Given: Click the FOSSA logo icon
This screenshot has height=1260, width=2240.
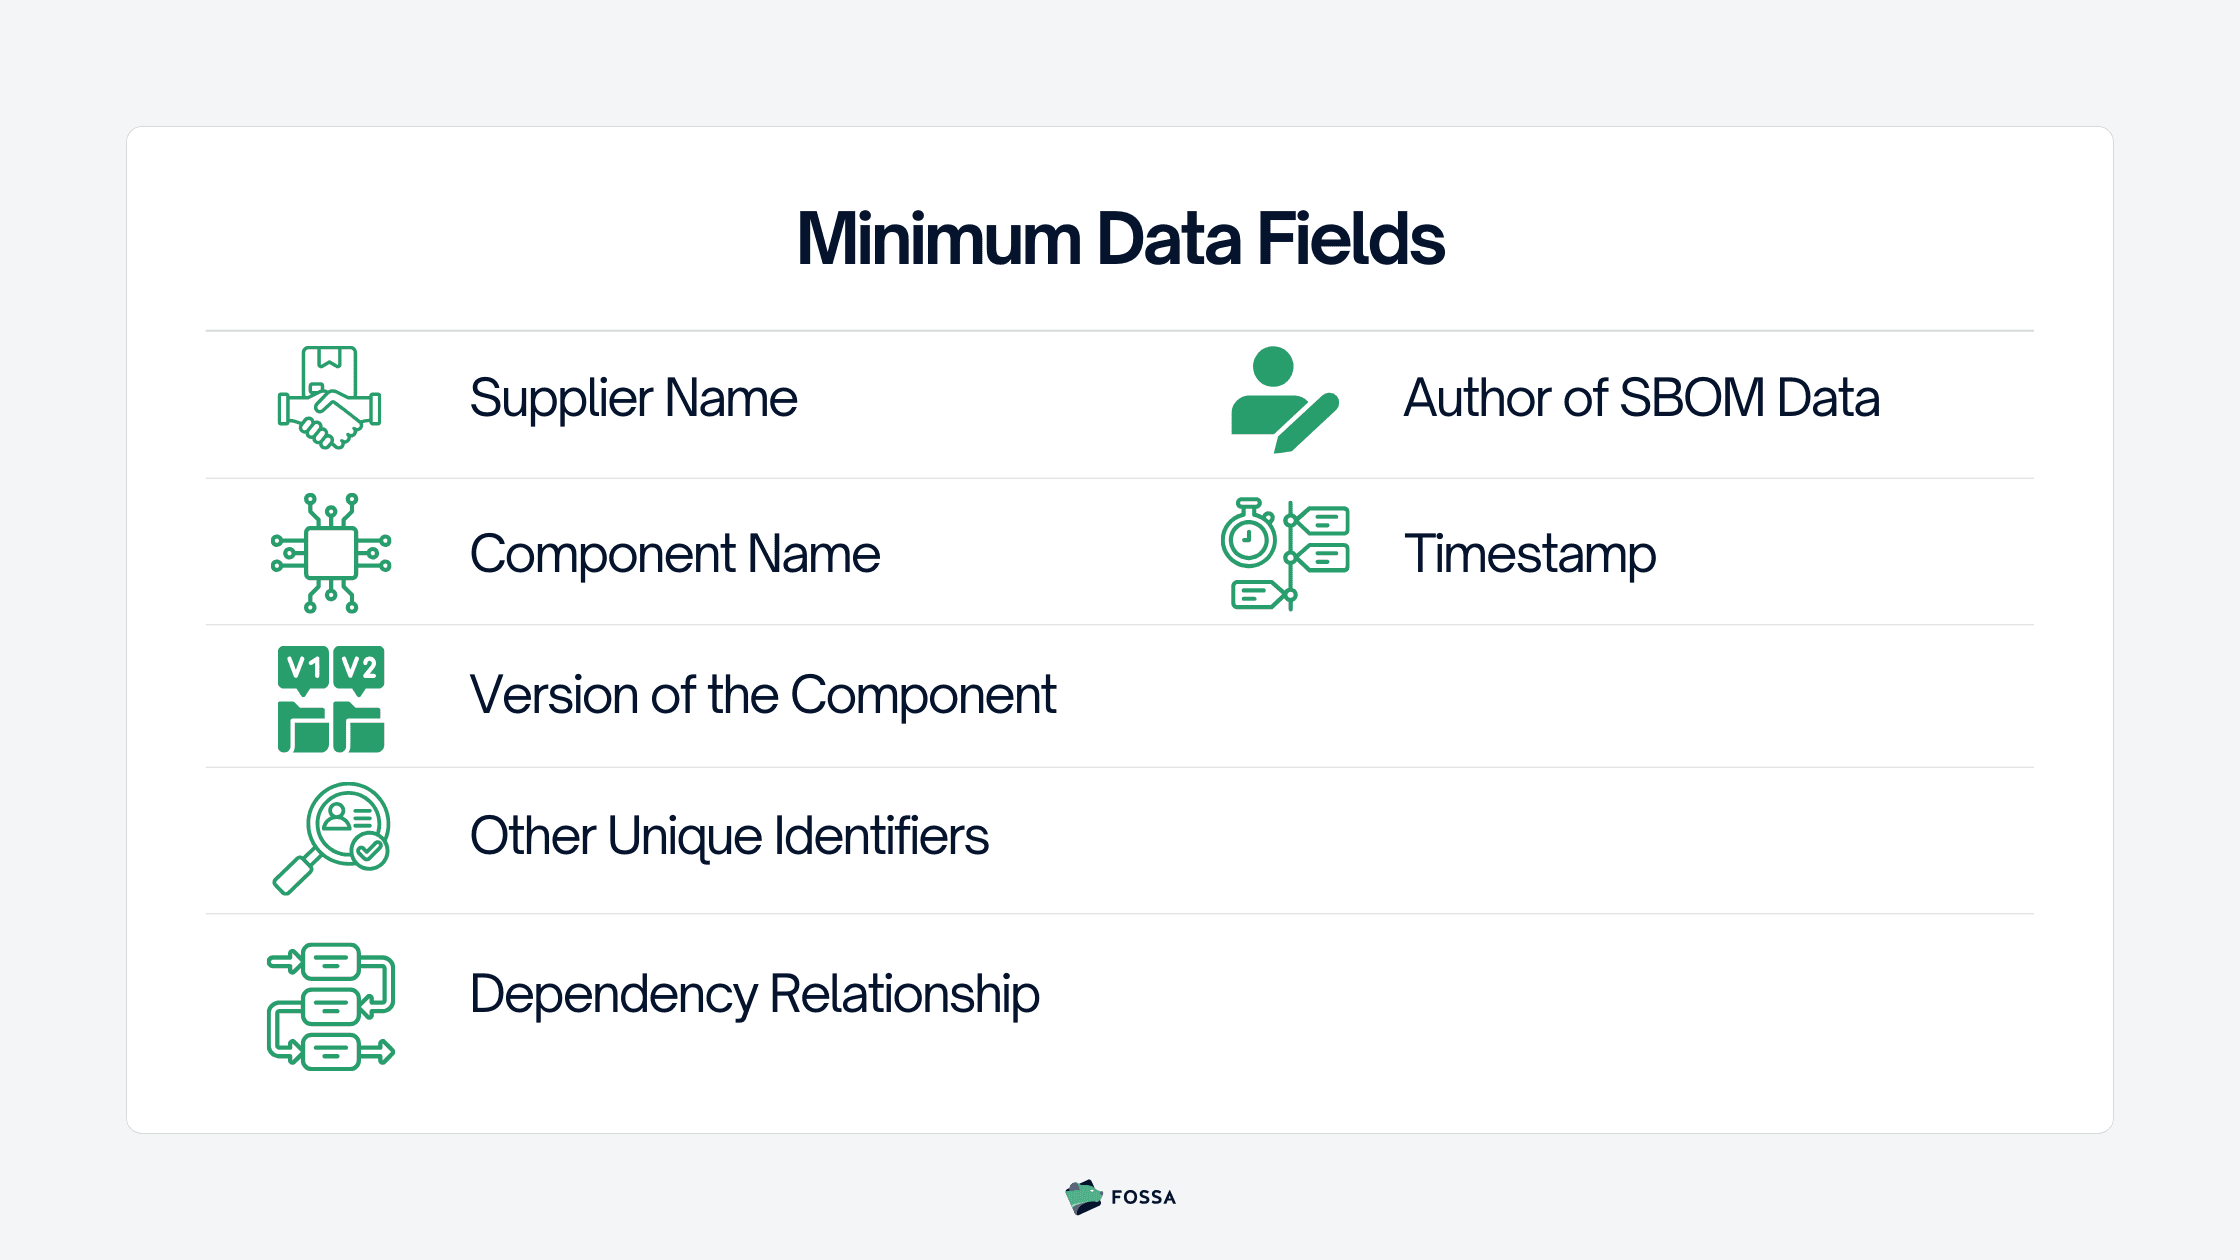Looking at the screenshot, I should click(1083, 1197).
